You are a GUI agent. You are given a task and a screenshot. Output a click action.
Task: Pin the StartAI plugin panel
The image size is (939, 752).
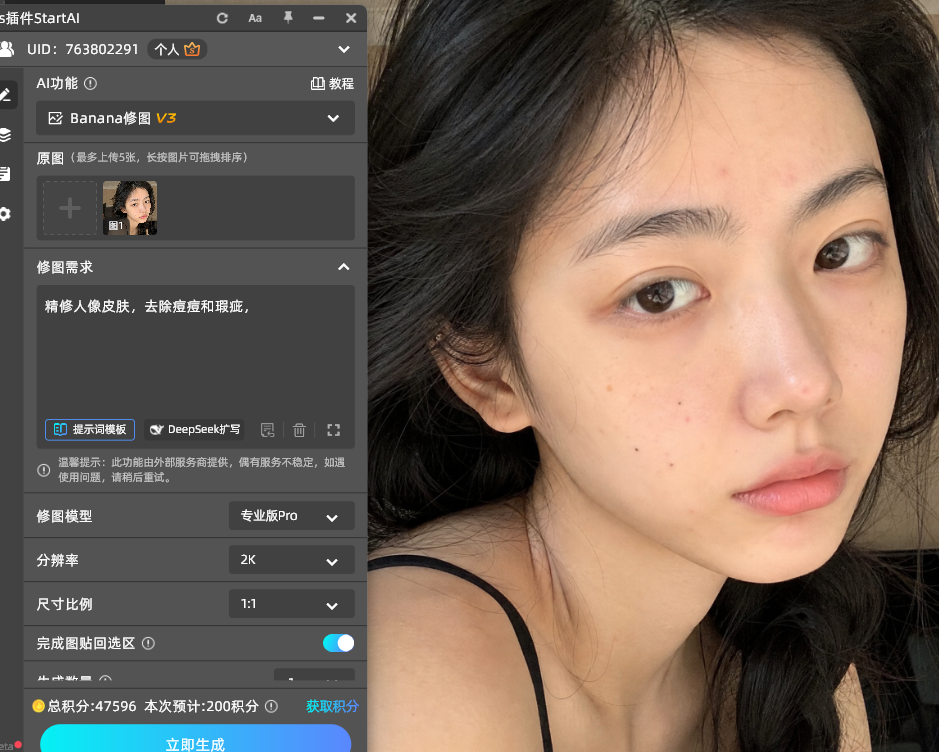pyautogui.click(x=288, y=17)
